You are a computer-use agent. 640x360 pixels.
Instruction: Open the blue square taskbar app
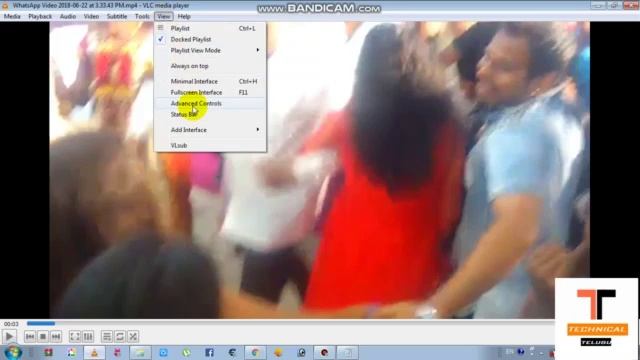coord(163,352)
